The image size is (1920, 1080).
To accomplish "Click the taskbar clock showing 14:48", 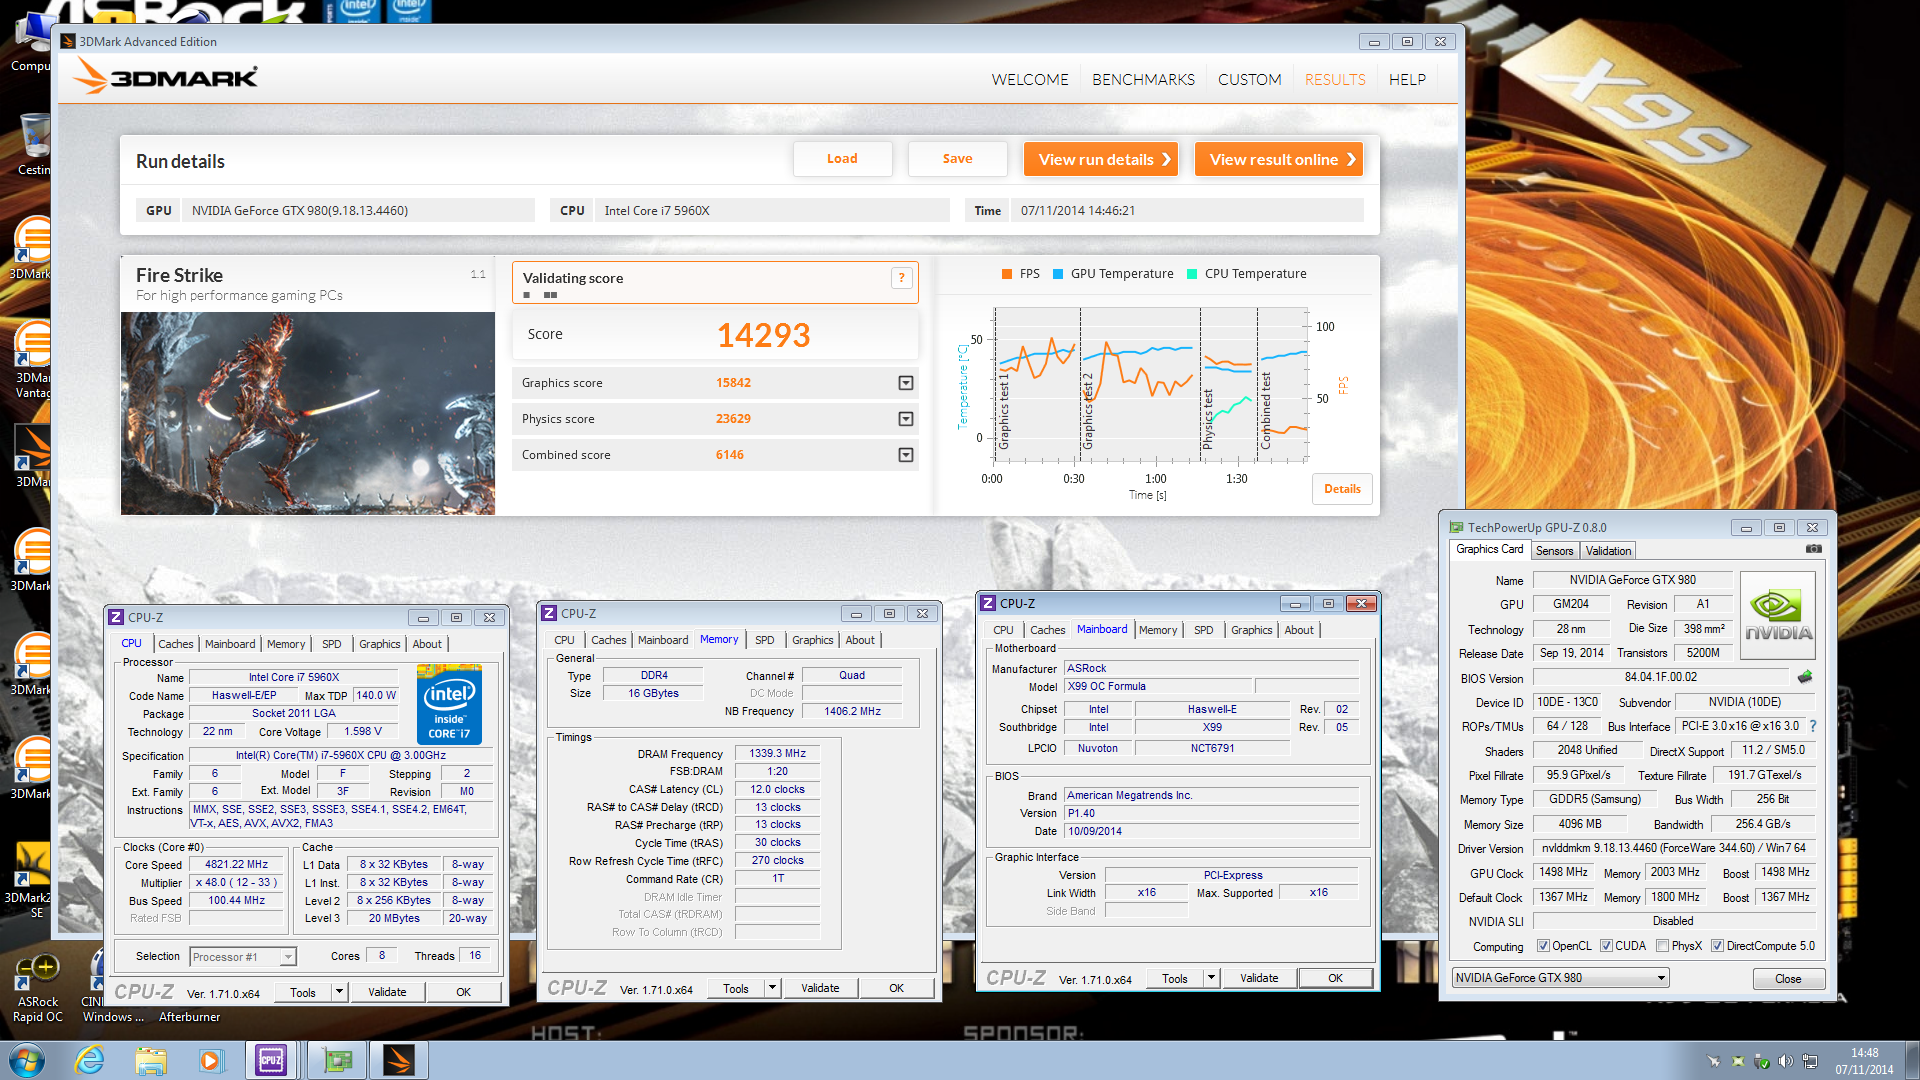I will [1864, 1060].
